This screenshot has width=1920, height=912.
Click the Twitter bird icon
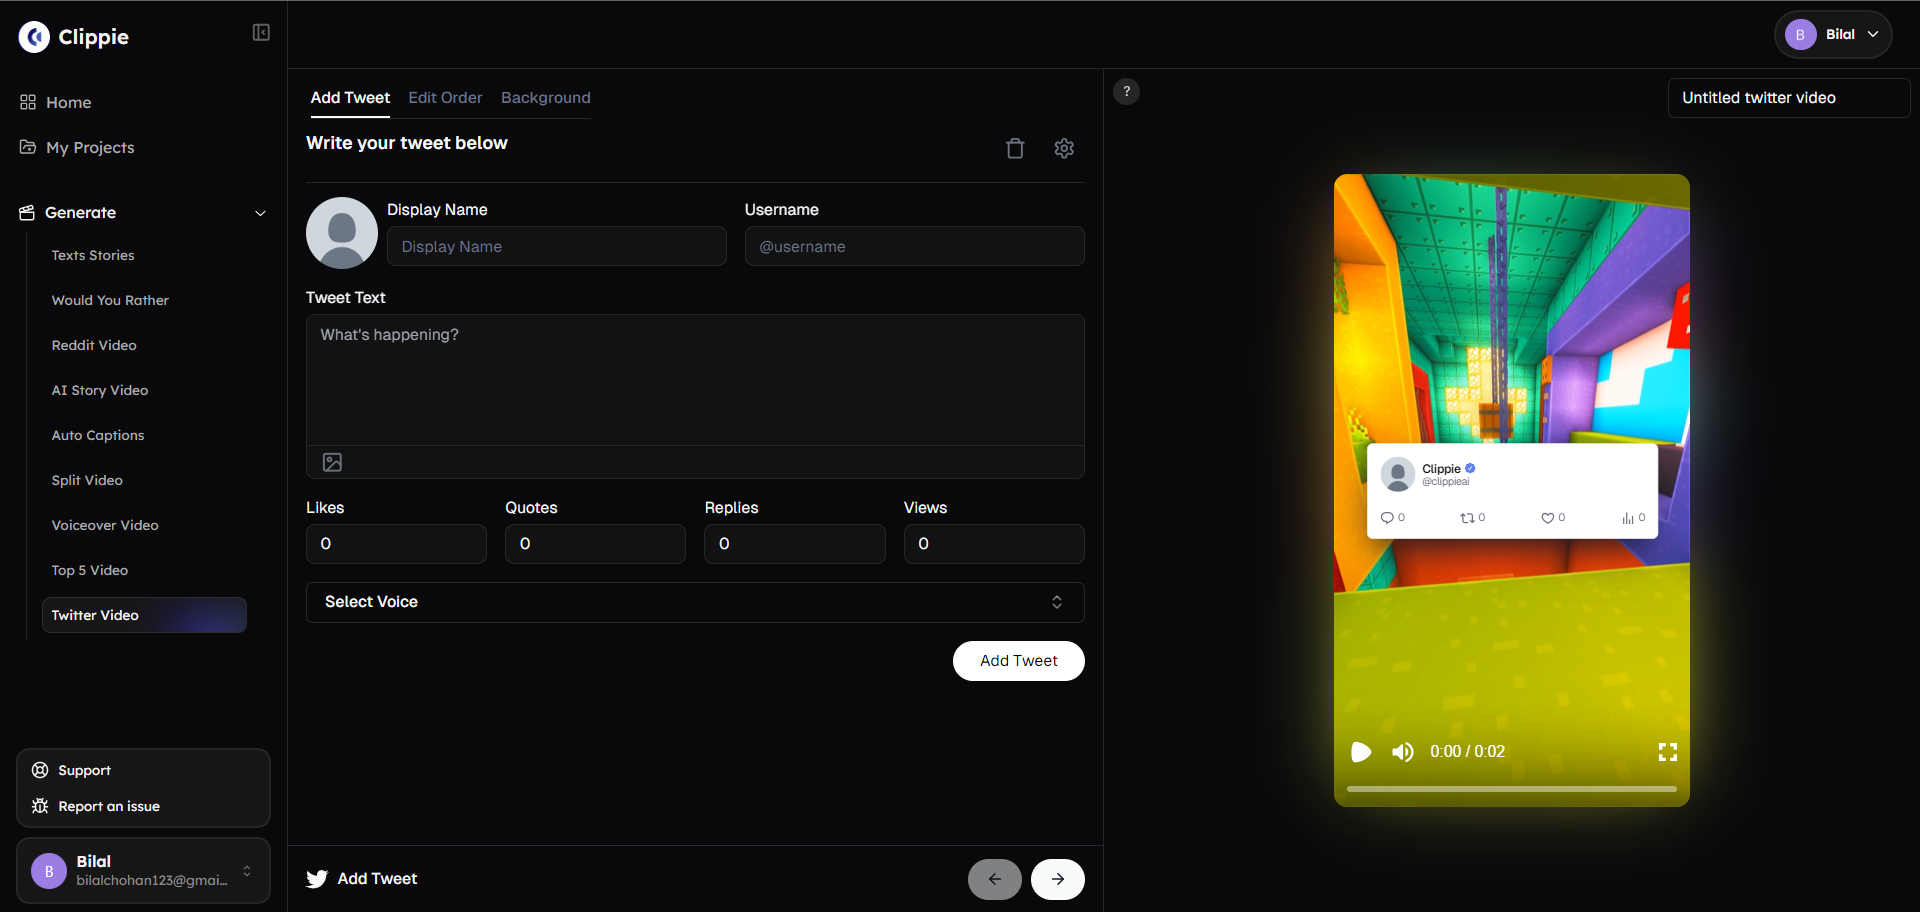coord(317,879)
